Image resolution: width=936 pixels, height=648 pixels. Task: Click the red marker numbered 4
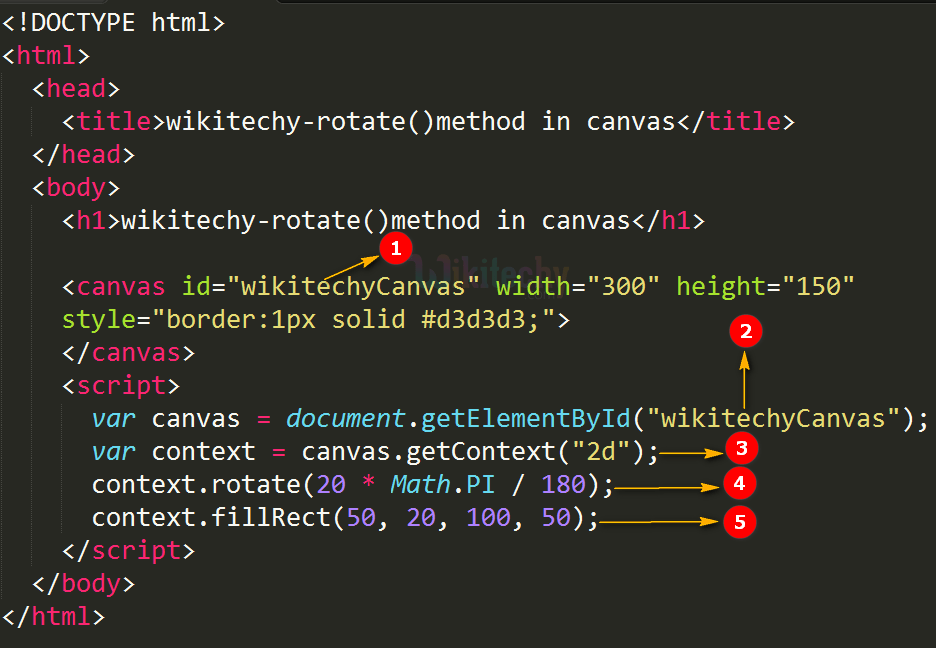point(740,484)
